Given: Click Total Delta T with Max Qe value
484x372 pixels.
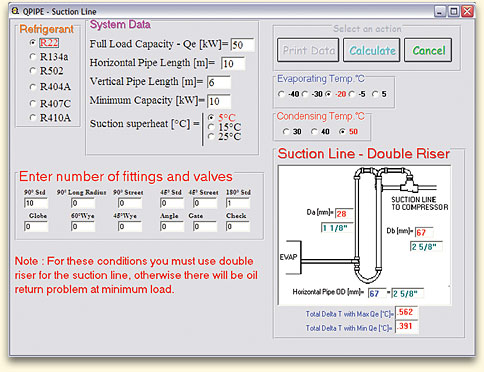Looking at the screenshot, I should point(407,312).
